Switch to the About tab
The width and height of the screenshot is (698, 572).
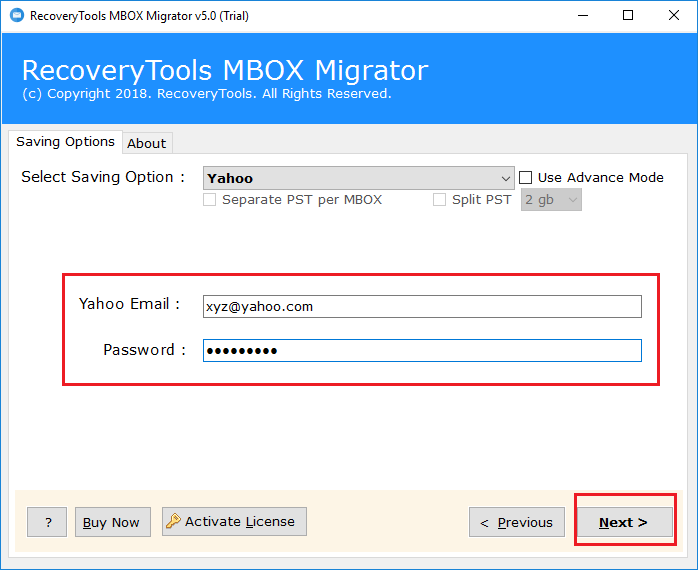[x=147, y=143]
